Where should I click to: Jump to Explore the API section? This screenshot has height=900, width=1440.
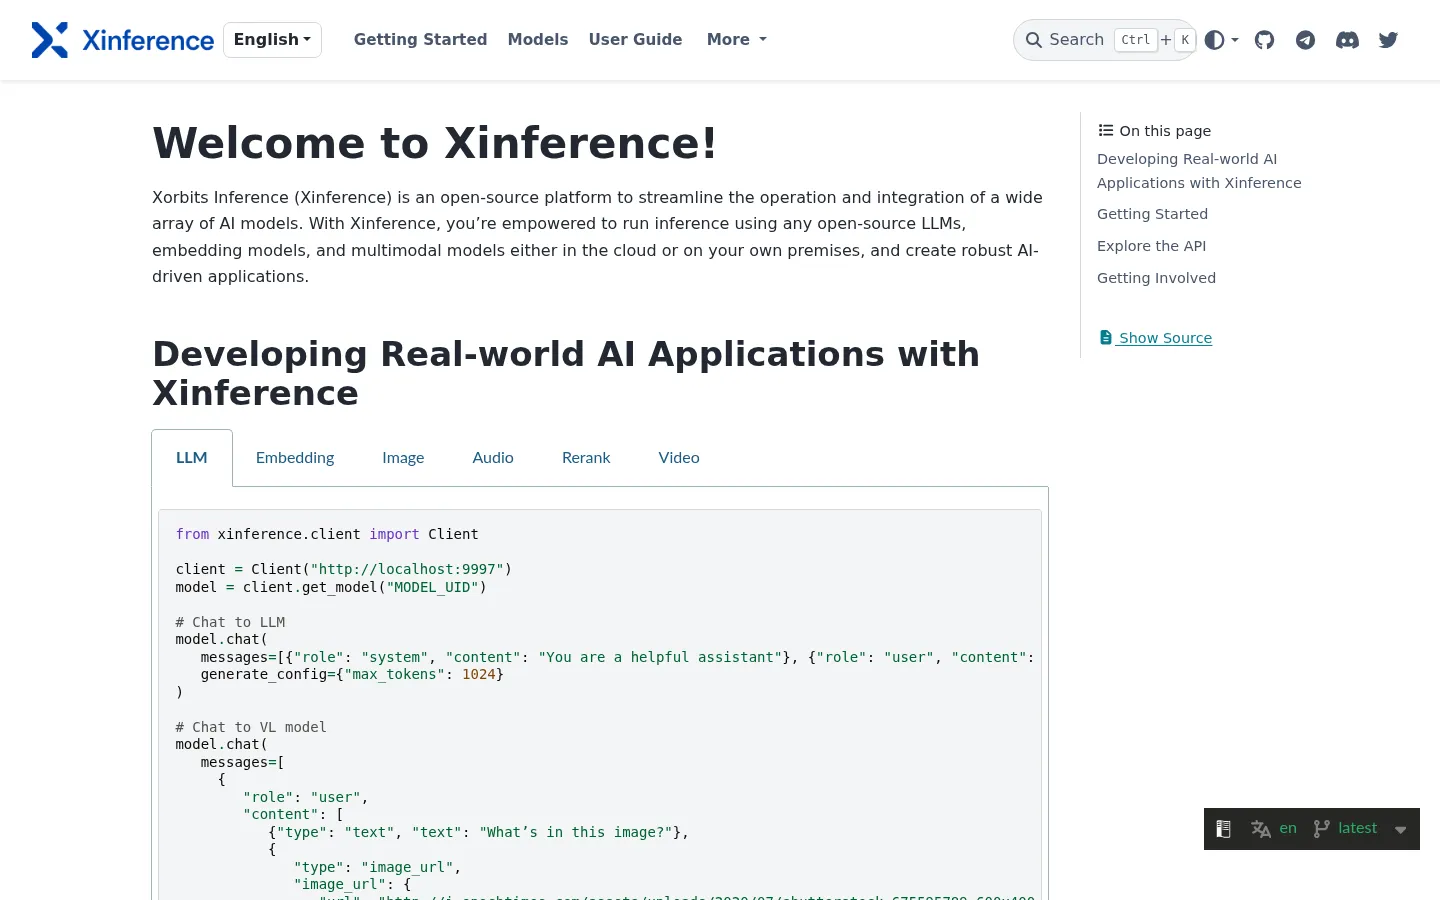pos(1151,246)
